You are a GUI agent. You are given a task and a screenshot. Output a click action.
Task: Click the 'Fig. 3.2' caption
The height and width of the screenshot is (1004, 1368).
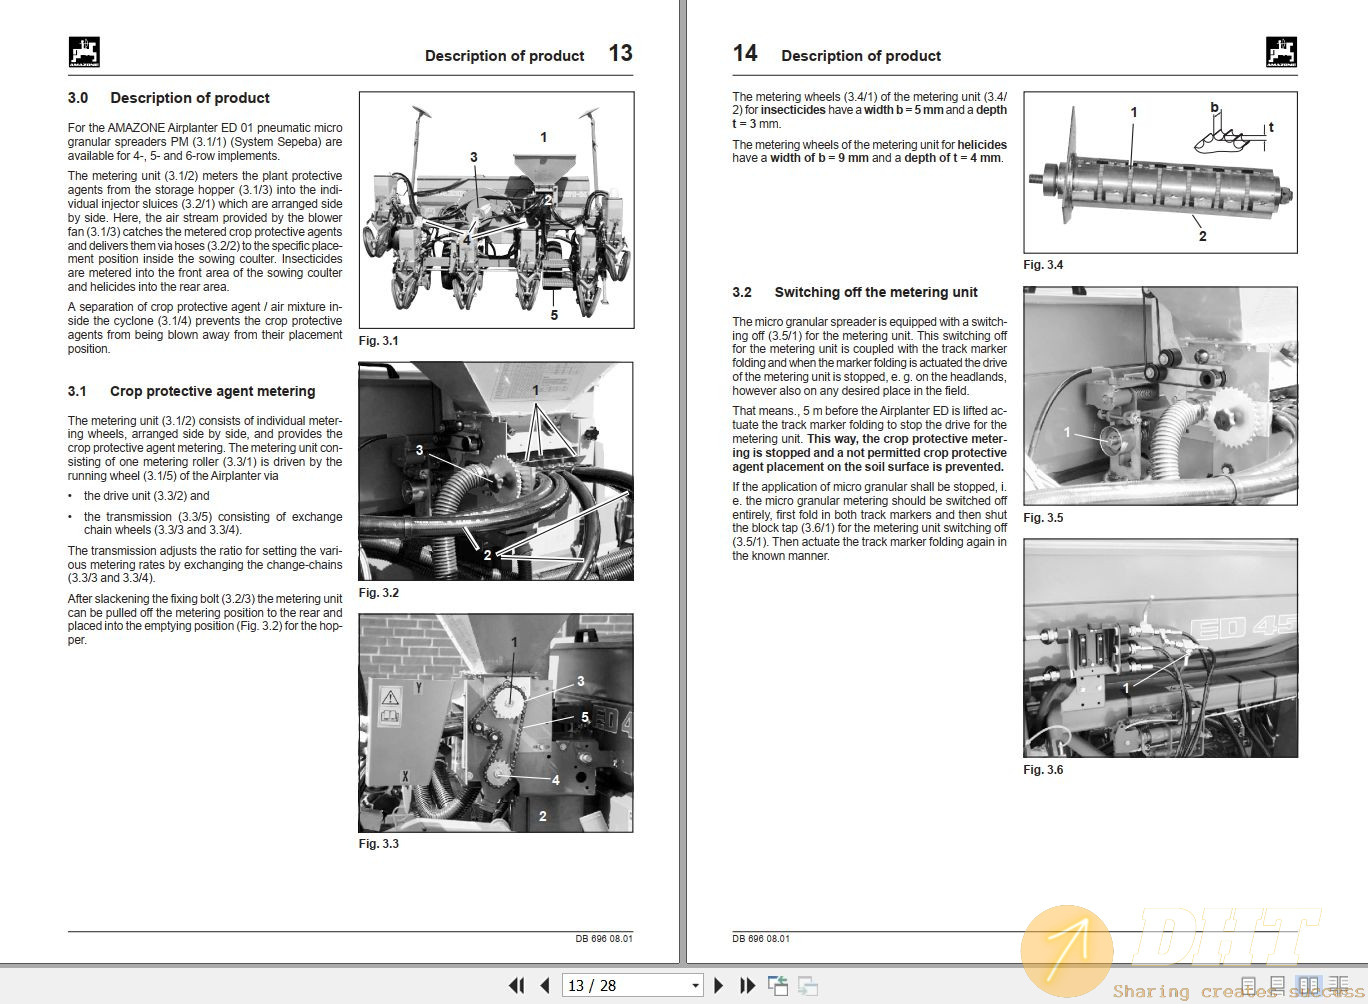point(379,593)
